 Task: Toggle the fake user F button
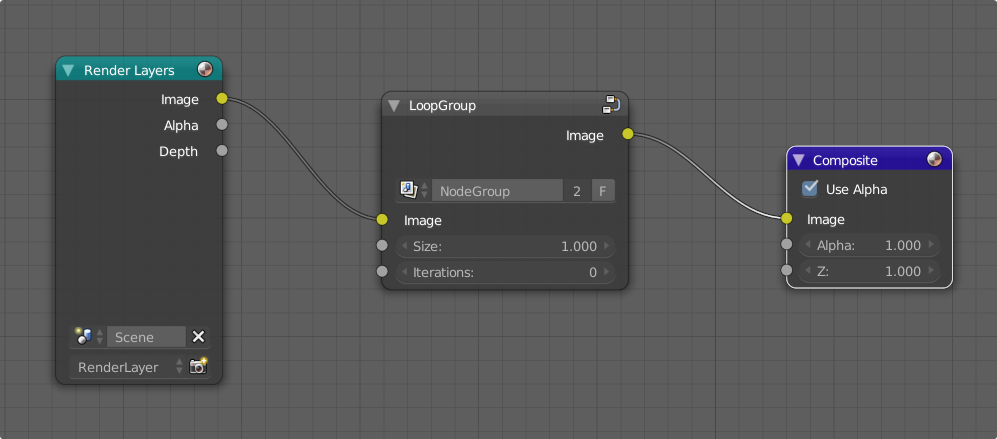603,190
